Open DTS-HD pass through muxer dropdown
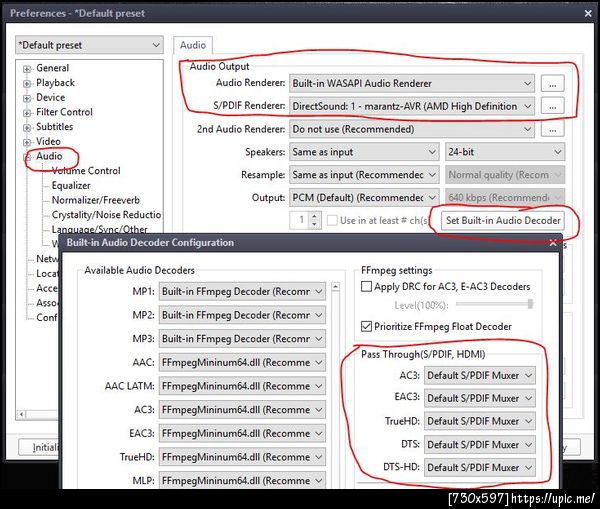Screen dimensions: 600x509 coord(480,468)
